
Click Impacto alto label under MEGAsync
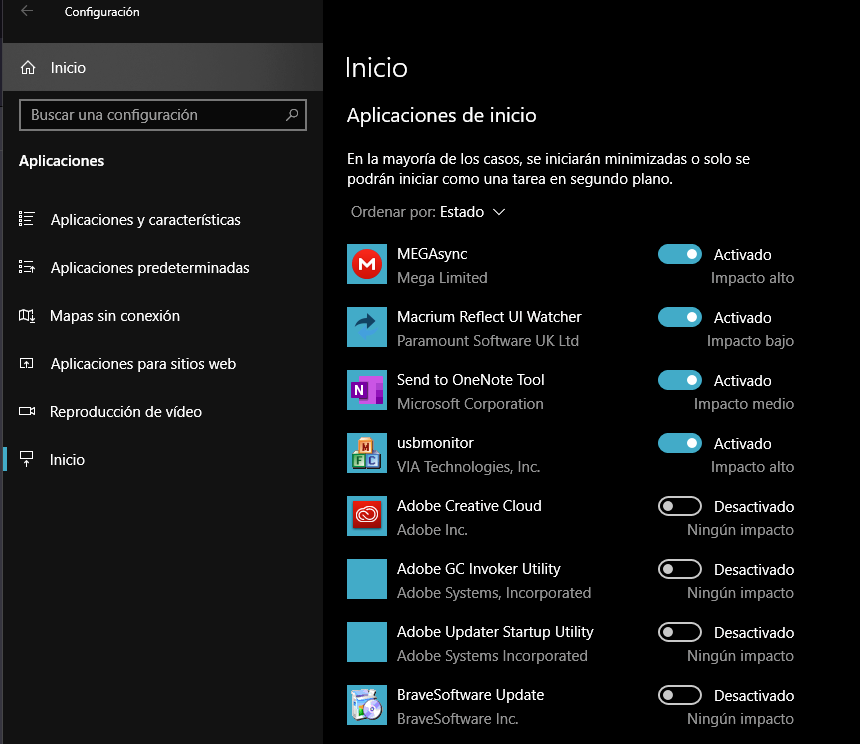pos(752,278)
